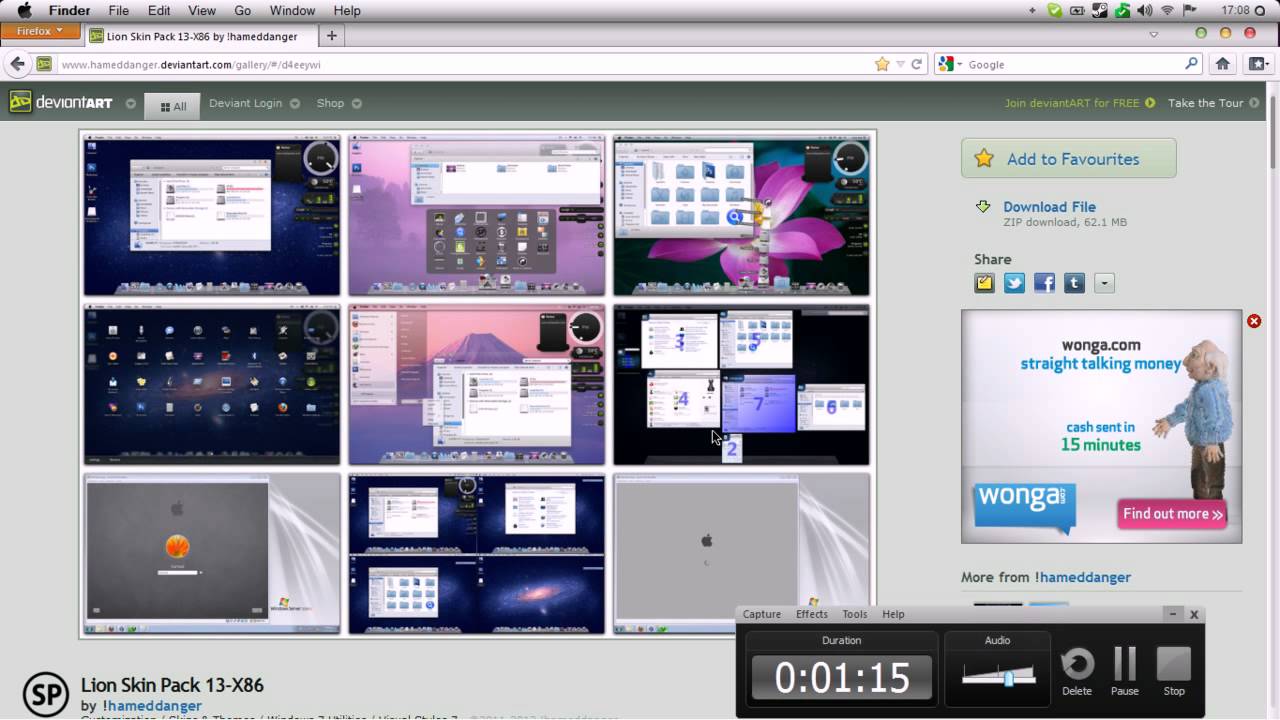The height and width of the screenshot is (720, 1280).
Task: Click the deviantART site identity icon
Action: [44, 64]
